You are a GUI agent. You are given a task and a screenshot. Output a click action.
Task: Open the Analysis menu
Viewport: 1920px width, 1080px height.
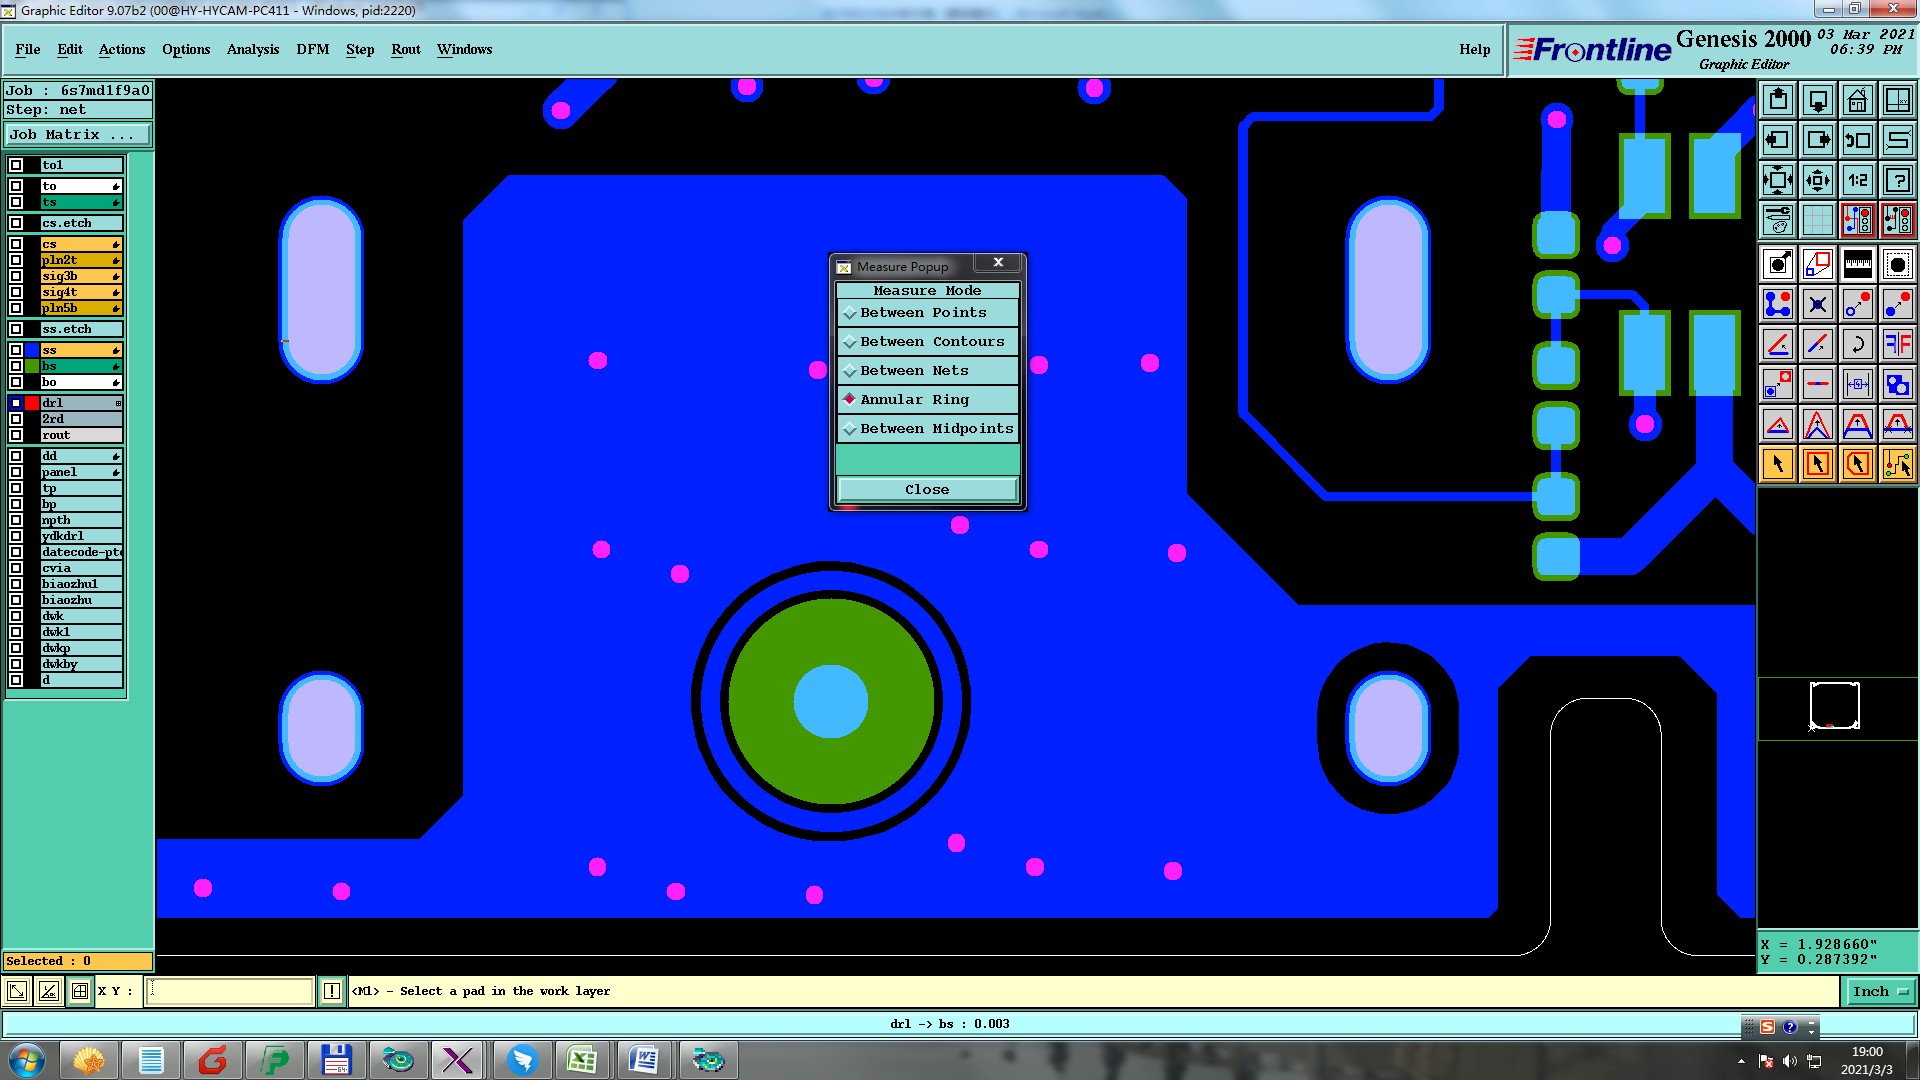click(253, 49)
